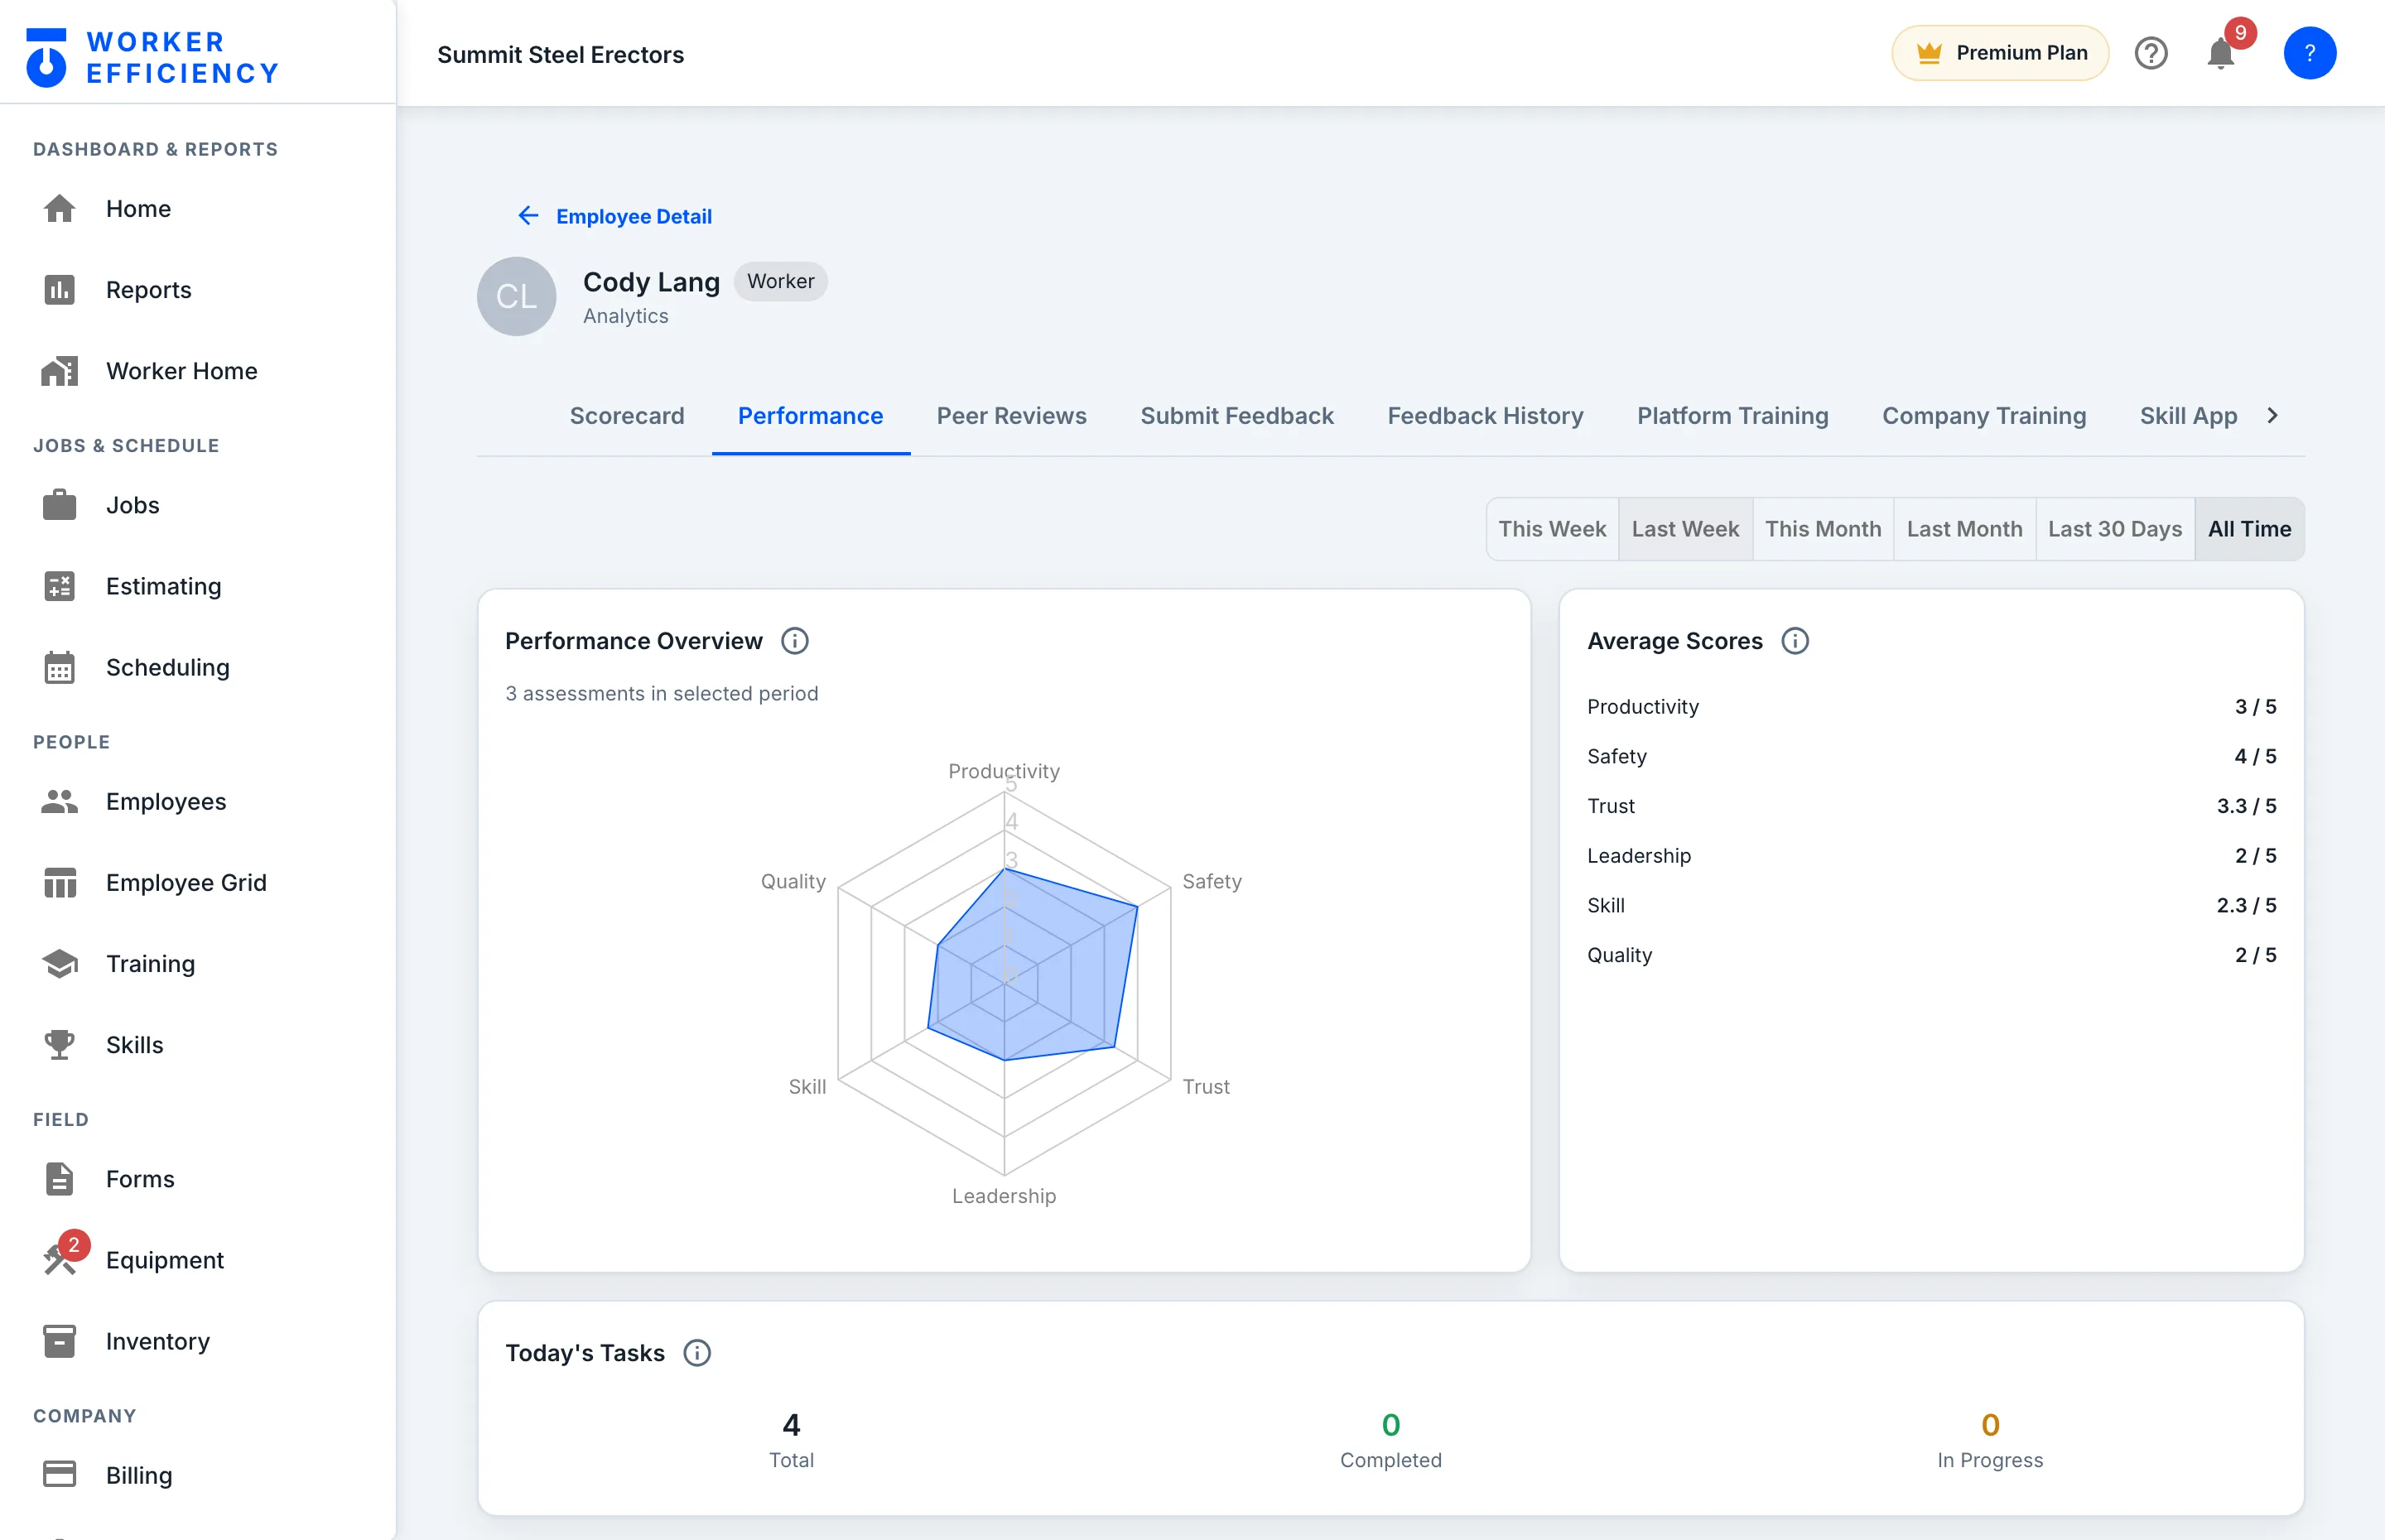Select the This Week period filter
2385x1540 pixels.
1552,528
